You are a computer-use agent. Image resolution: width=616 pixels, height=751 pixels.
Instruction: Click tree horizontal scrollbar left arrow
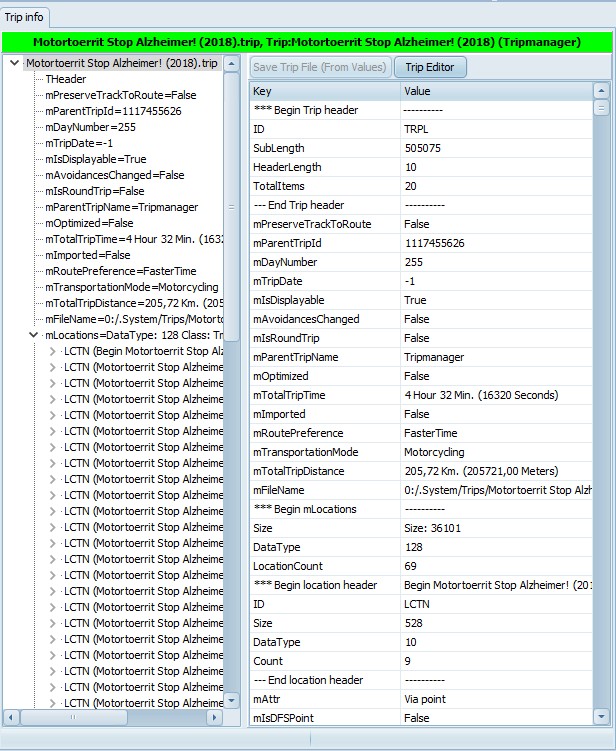click(x=11, y=717)
